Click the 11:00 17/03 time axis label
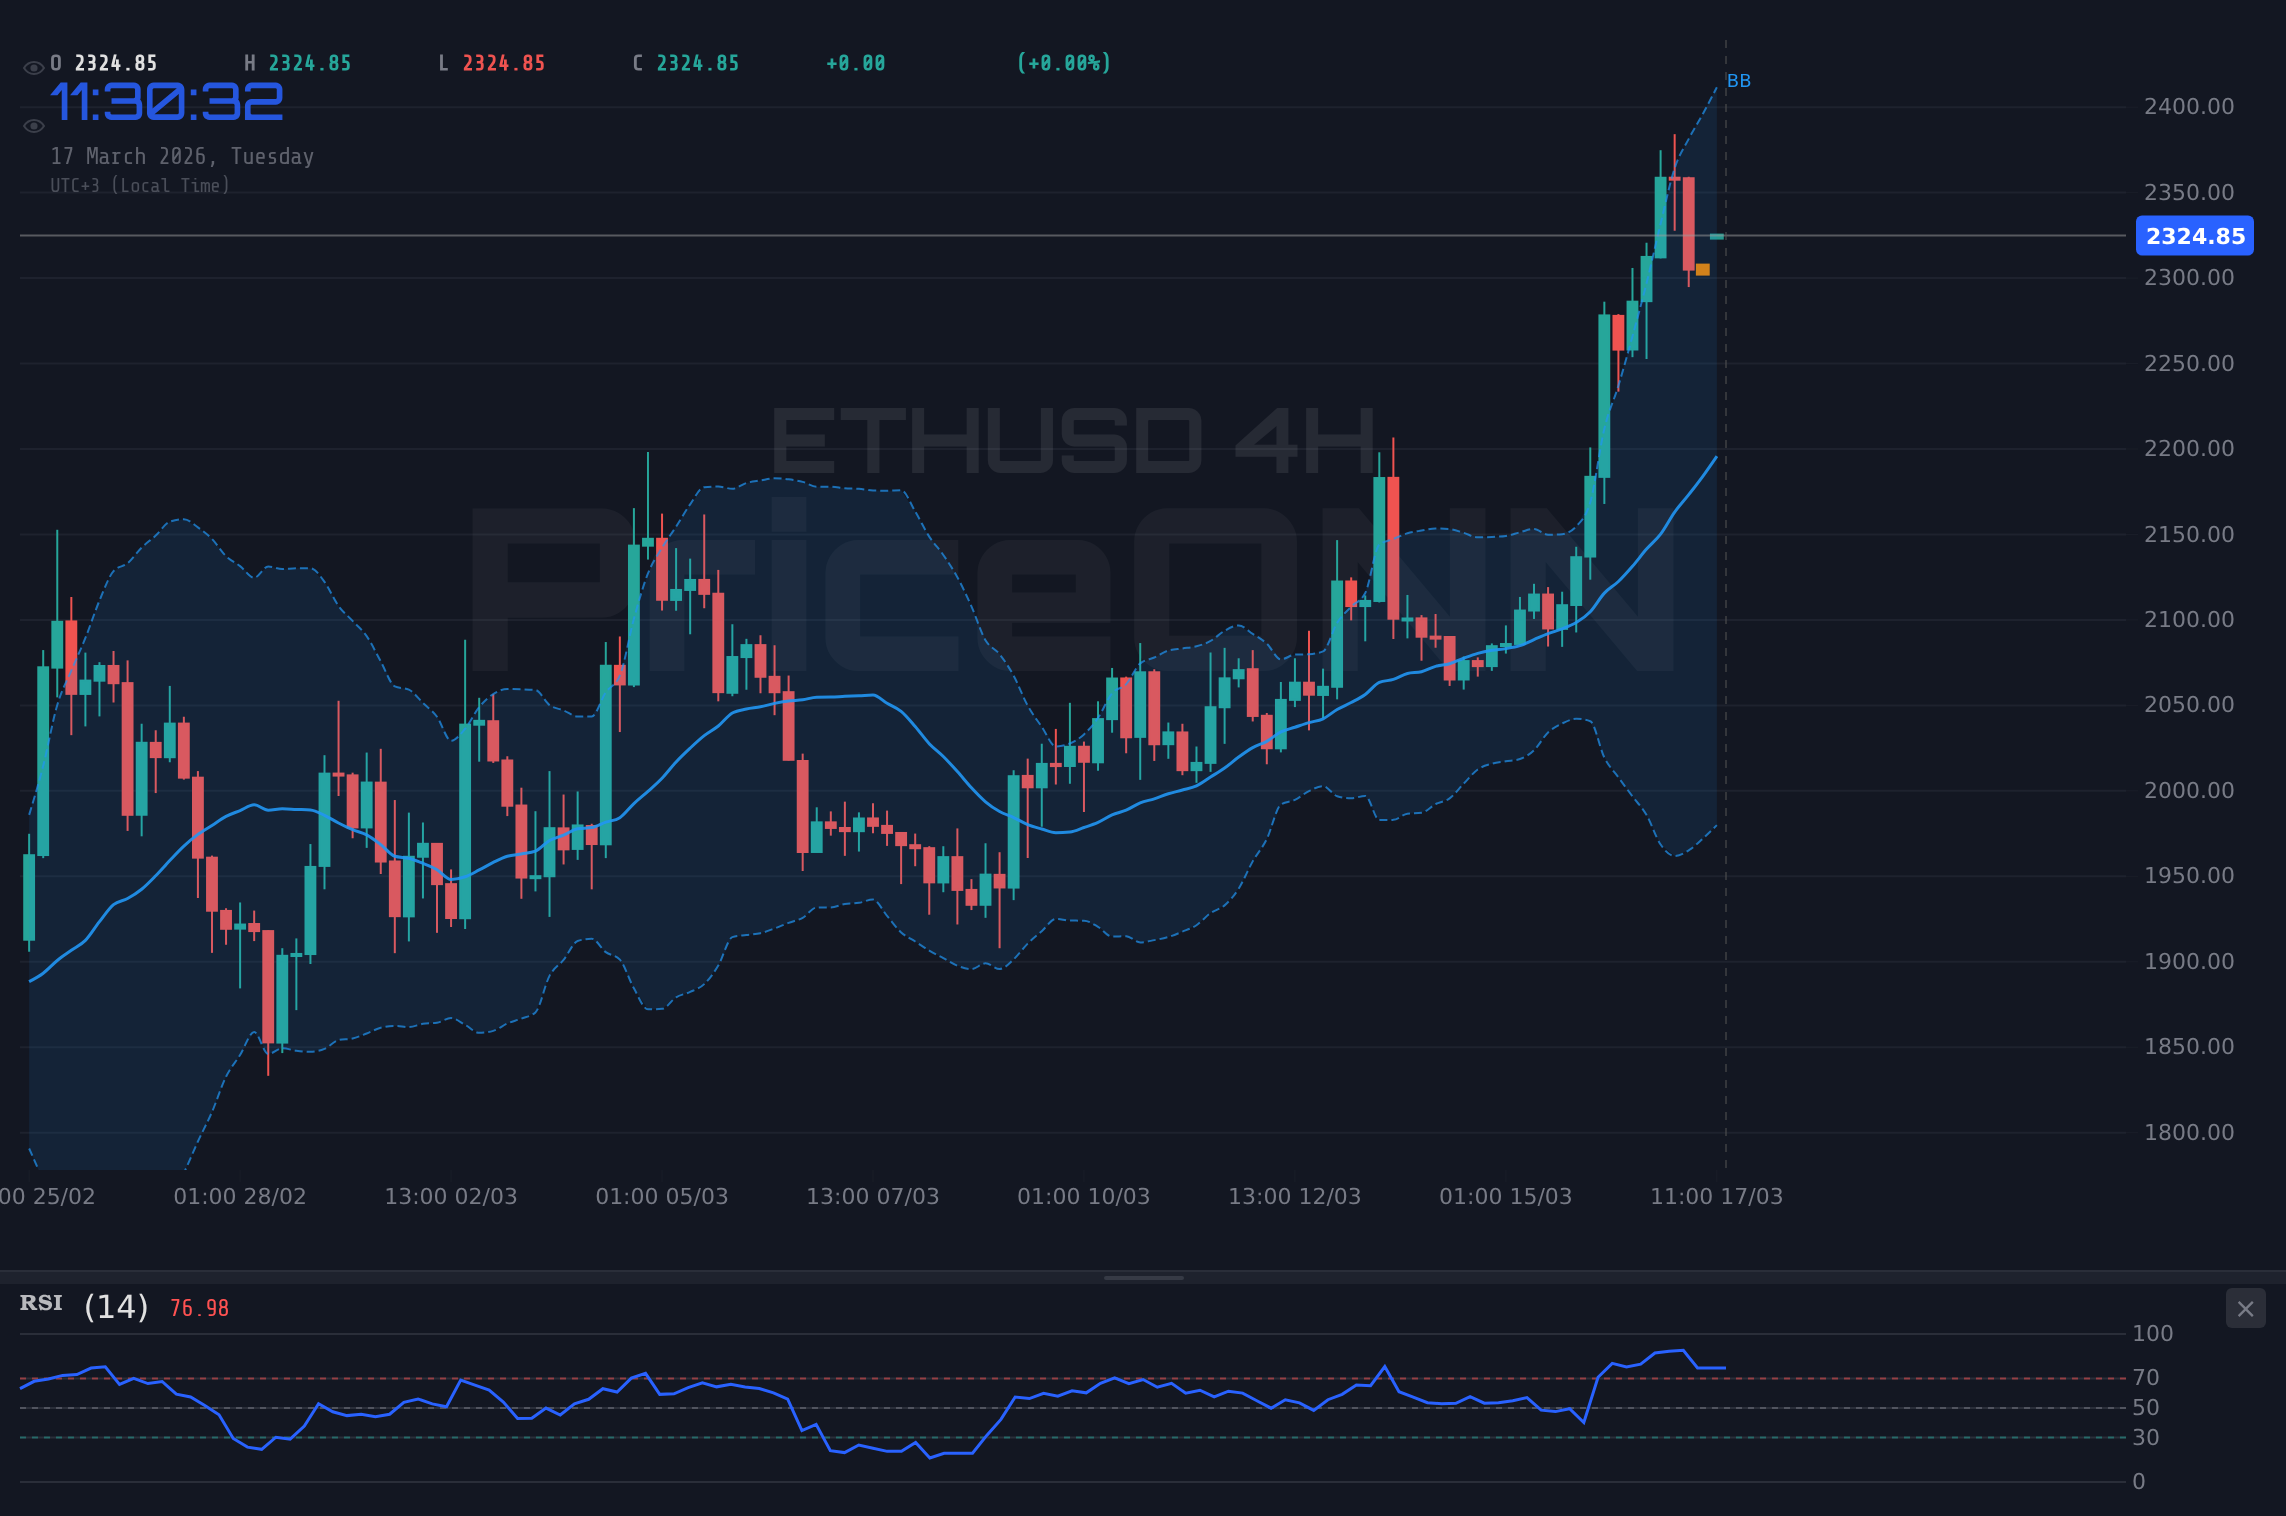Image resolution: width=2286 pixels, height=1516 pixels. (x=1717, y=1195)
